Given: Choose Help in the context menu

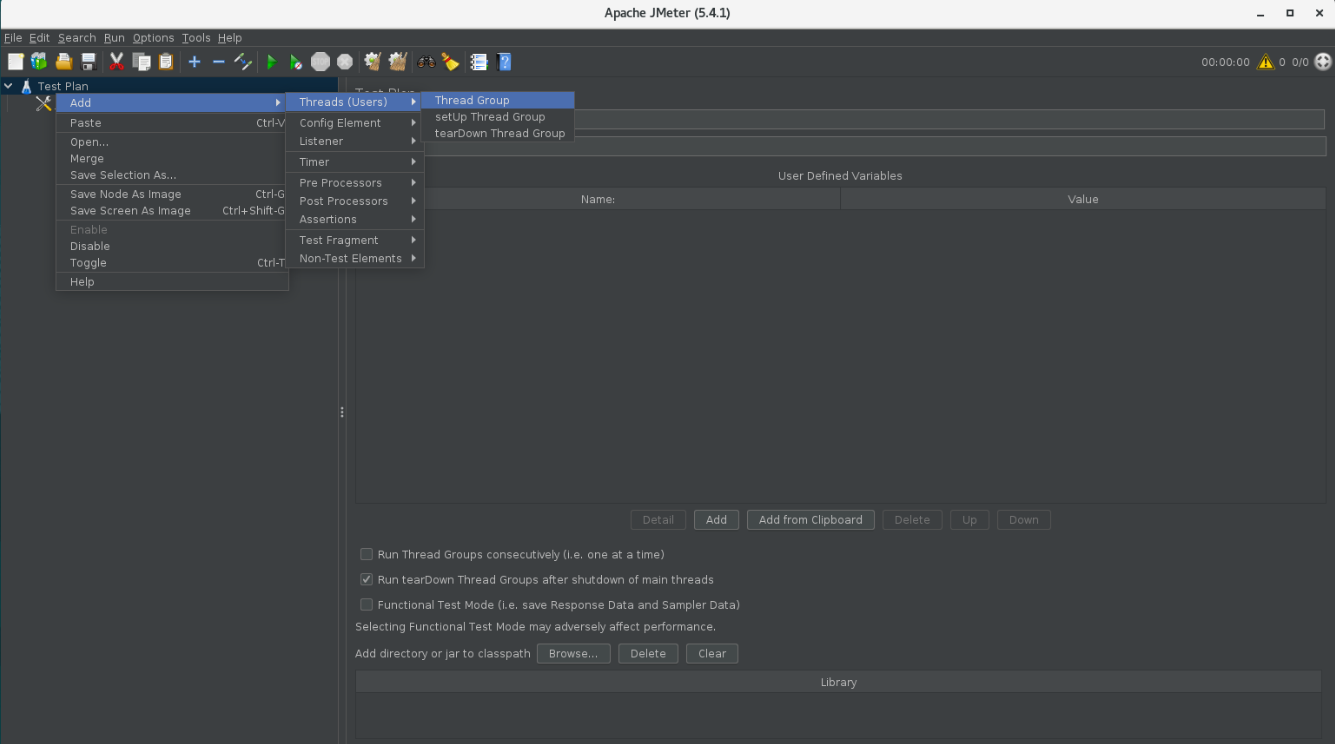Looking at the screenshot, I should (172, 282).
